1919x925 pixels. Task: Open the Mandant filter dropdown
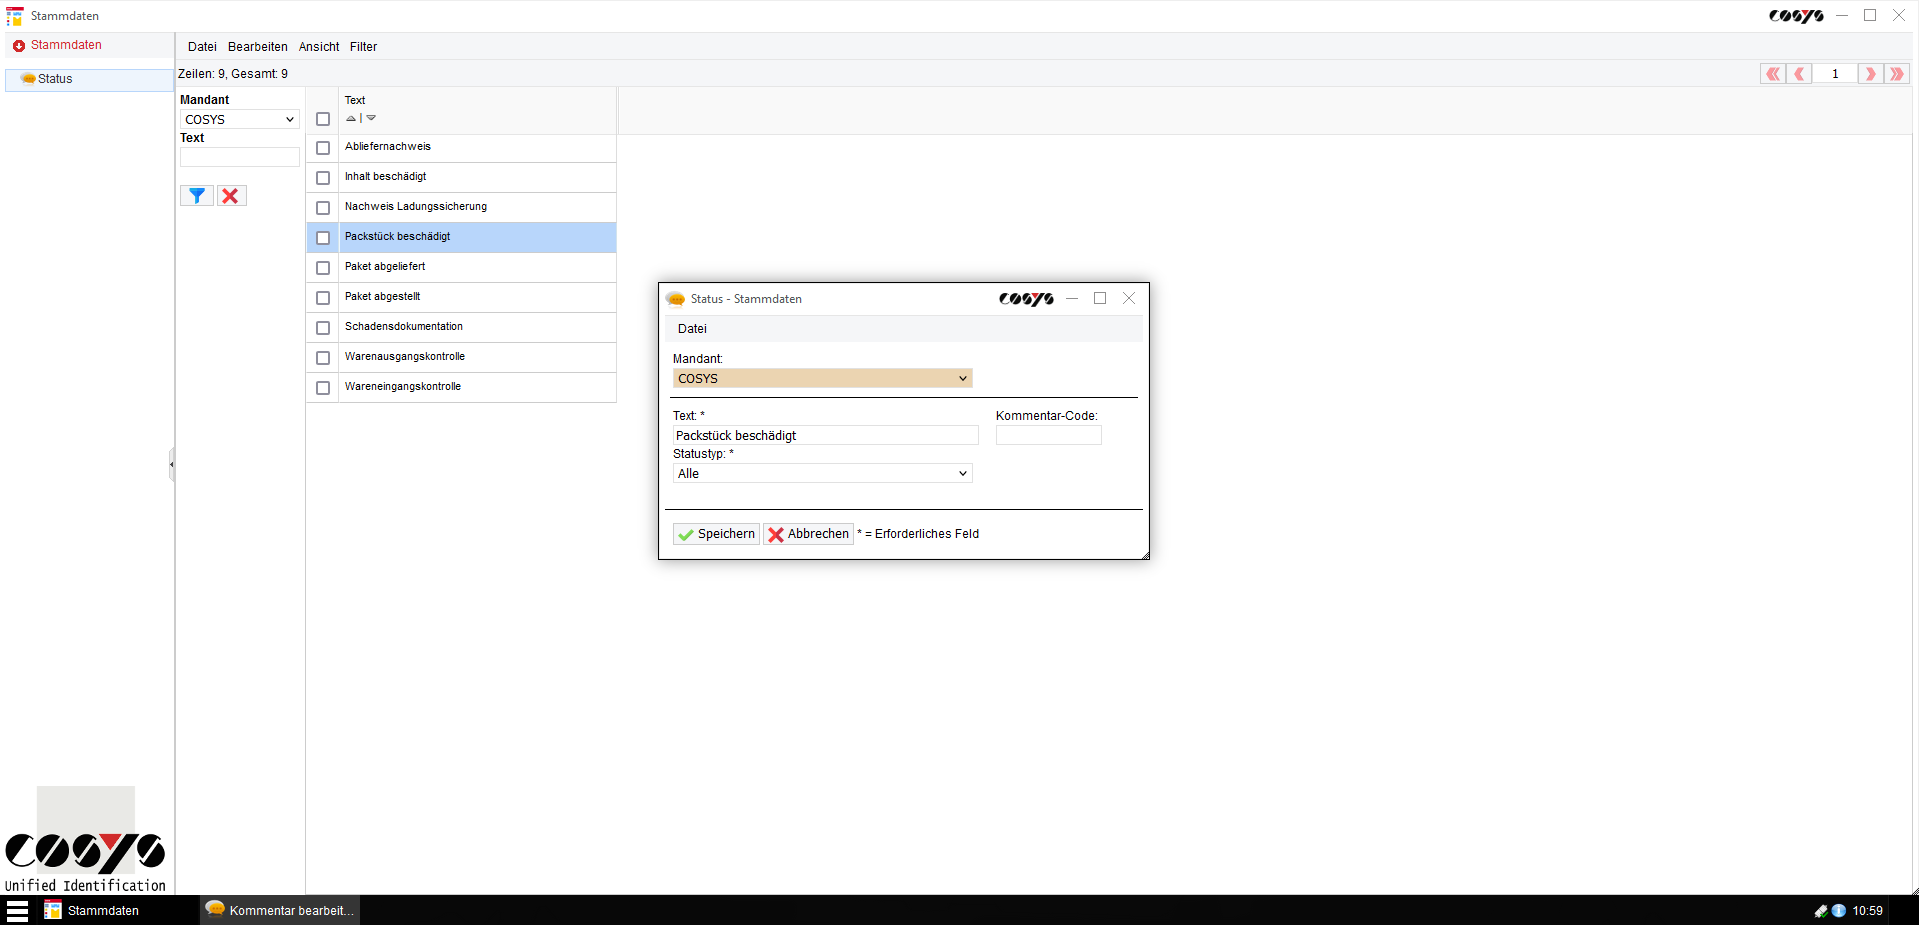(240, 119)
